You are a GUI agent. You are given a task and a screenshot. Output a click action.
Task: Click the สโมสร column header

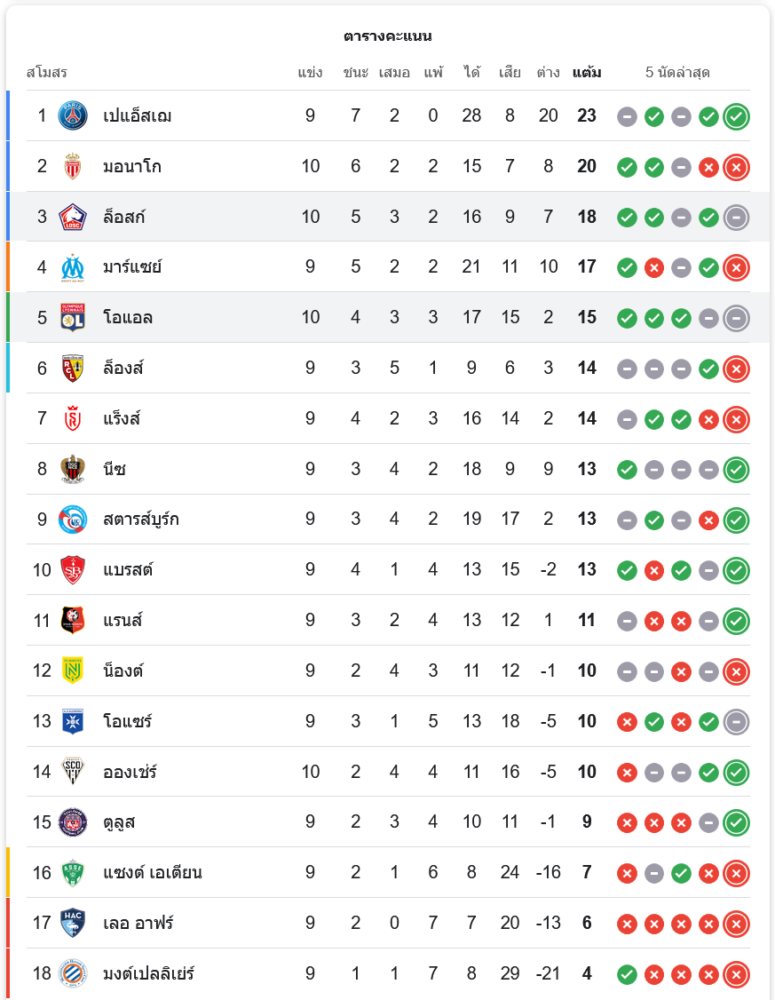(47, 72)
